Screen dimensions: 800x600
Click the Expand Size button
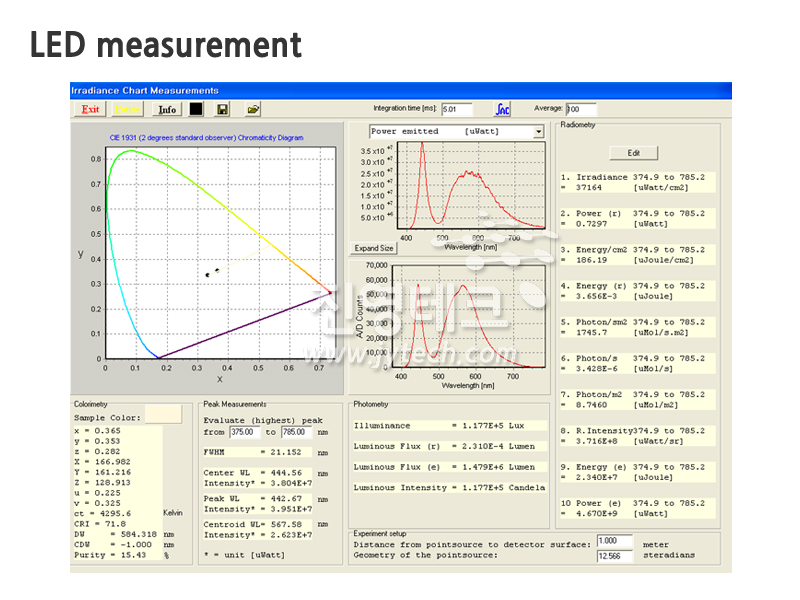374,248
